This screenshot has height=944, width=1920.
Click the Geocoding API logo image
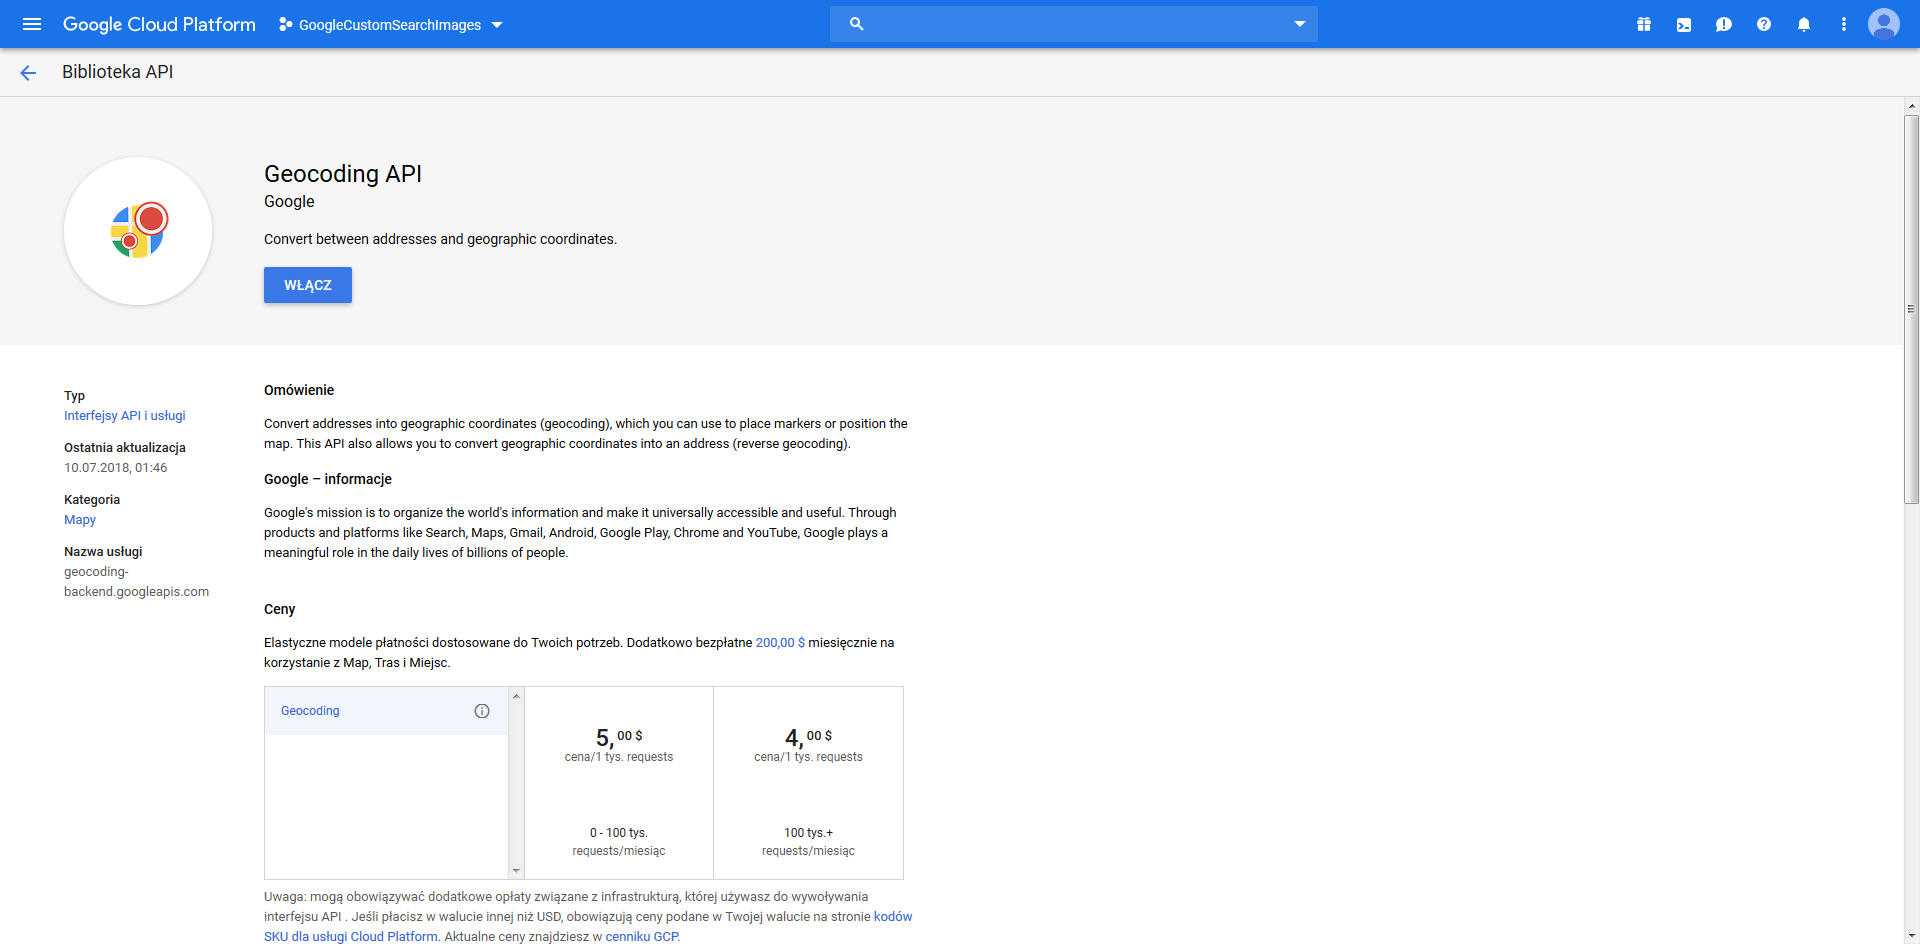138,231
